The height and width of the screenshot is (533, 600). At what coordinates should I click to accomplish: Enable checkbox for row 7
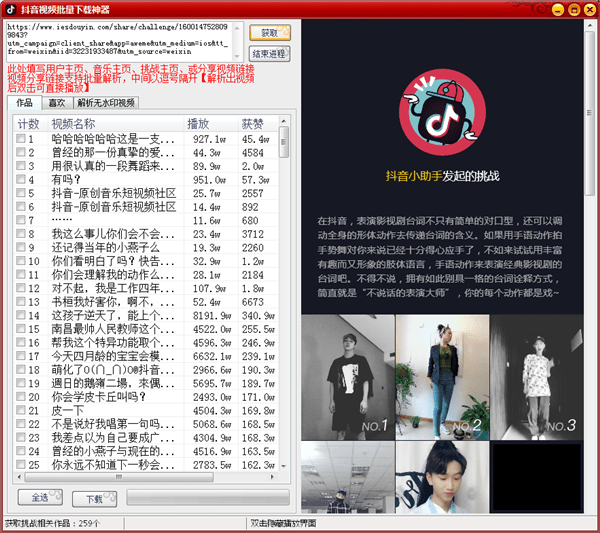click(x=21, y=220)
